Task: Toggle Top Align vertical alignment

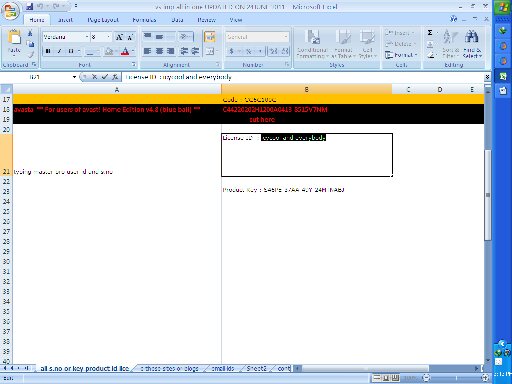Action: 147,36
